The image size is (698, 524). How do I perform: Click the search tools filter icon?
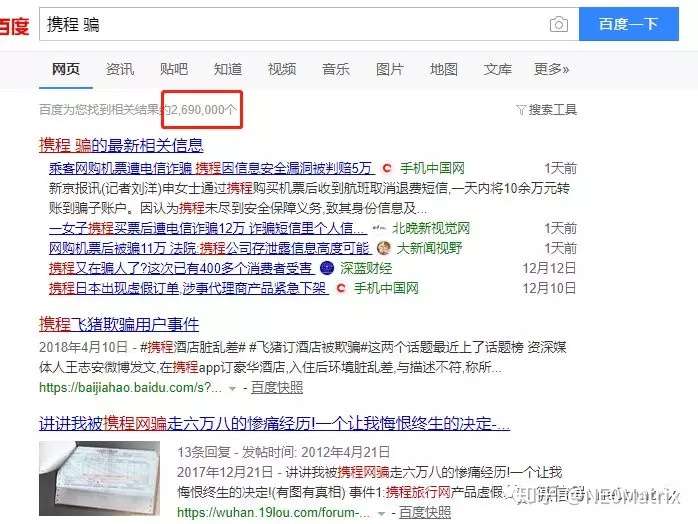[521, 110]
